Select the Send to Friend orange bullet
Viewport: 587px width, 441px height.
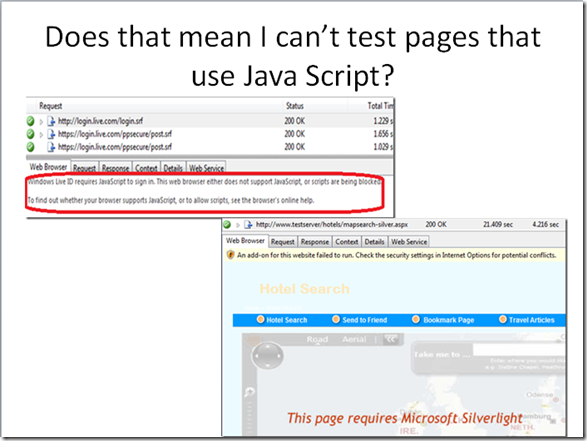point(336,319)
